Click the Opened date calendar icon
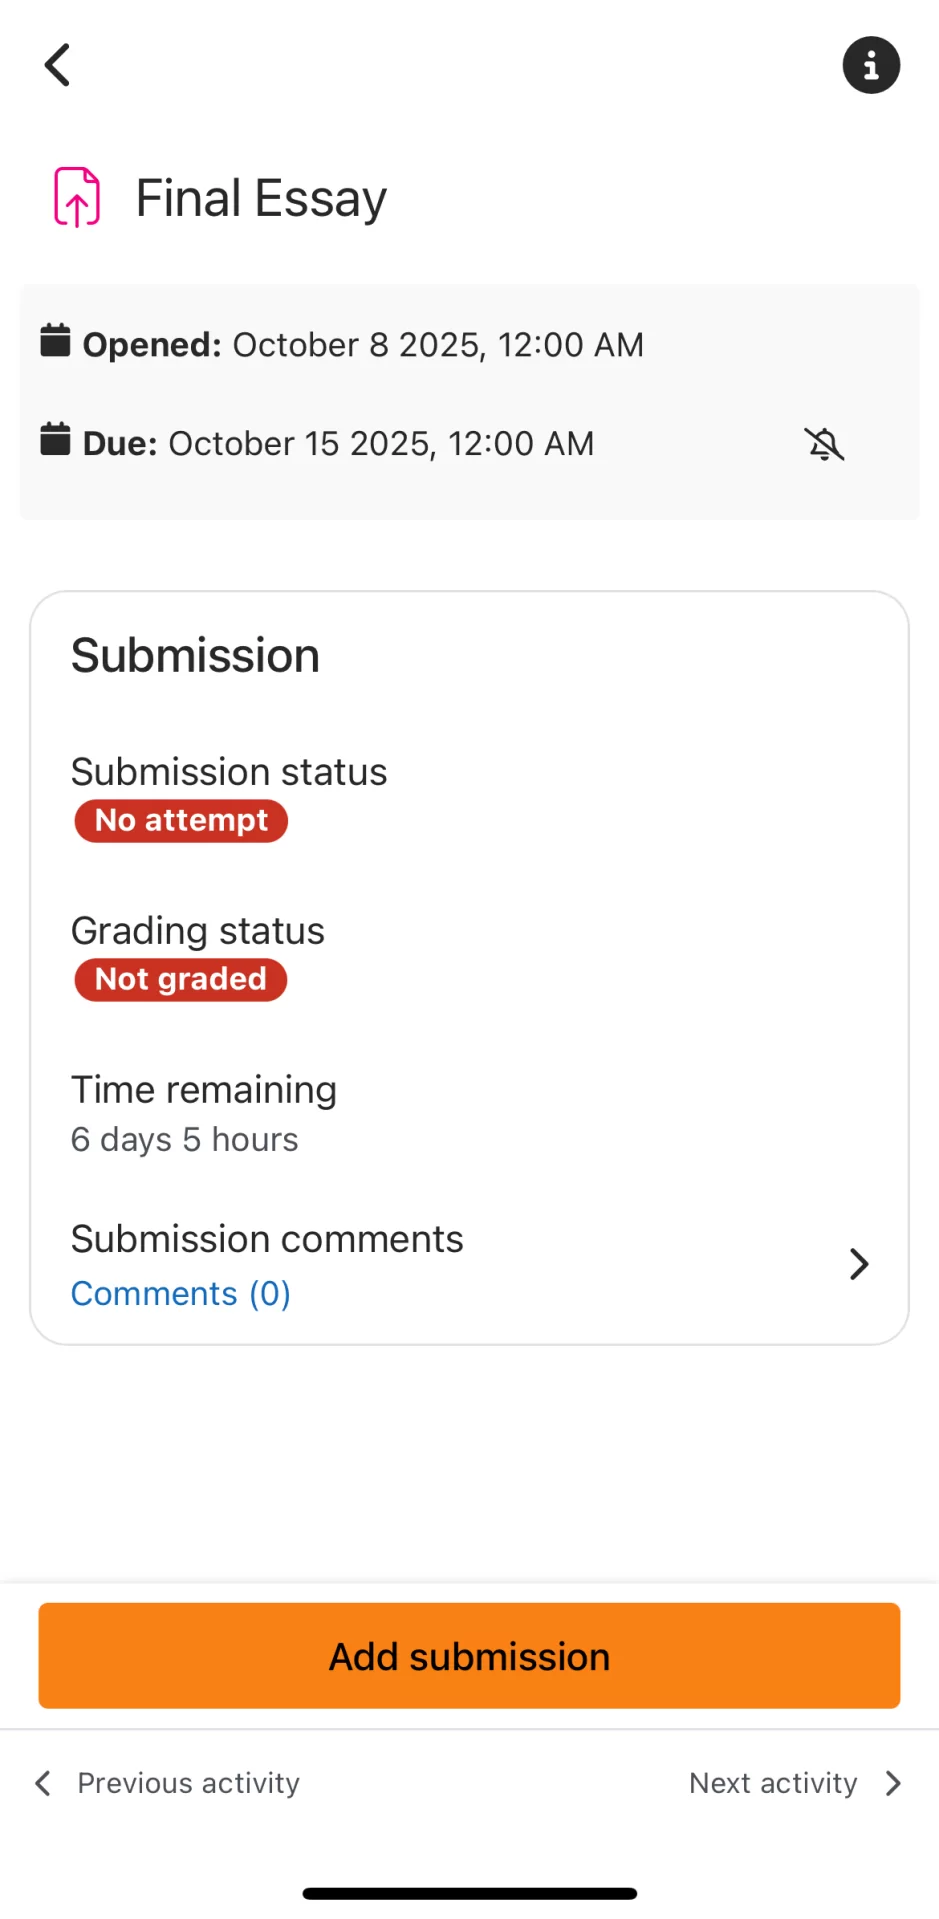This screenshot has width=939, height=1919. coord(55,340)
